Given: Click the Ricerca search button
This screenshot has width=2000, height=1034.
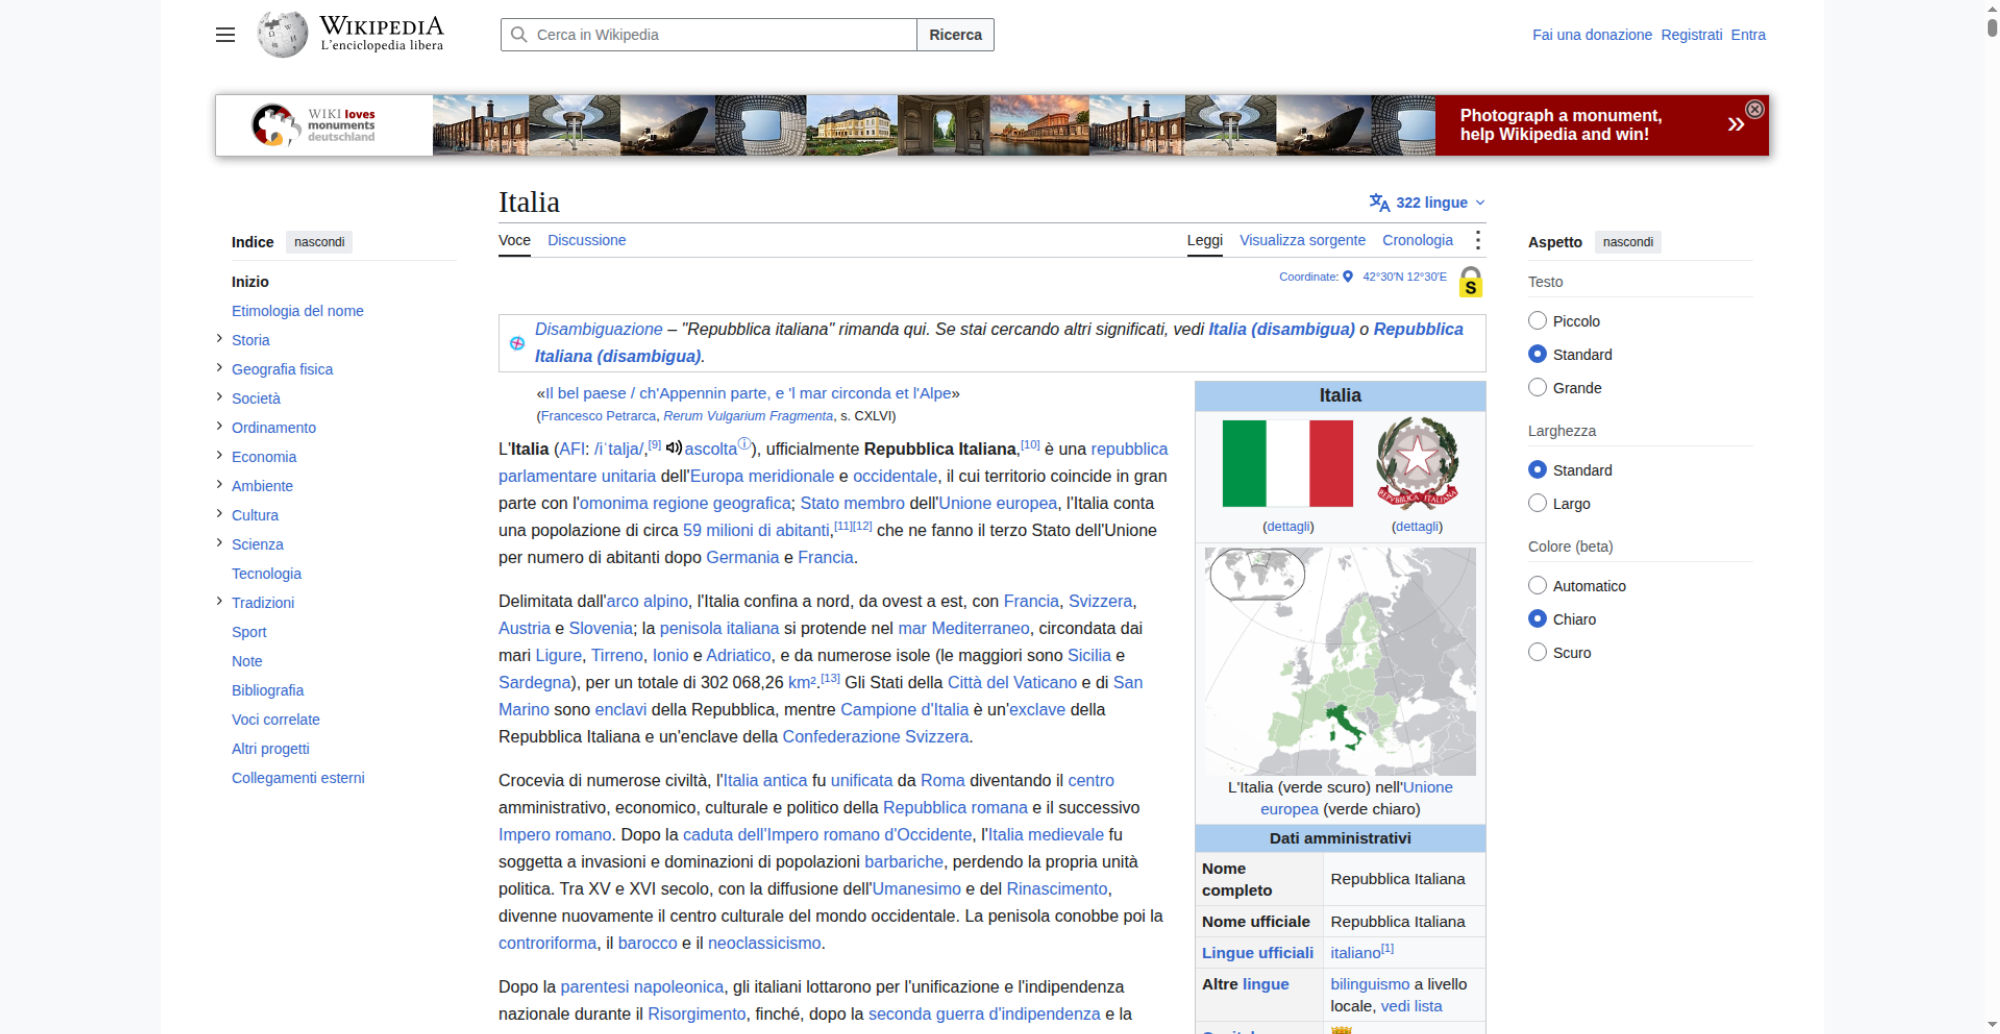Looking at the screenshot, I should click(955, 35).
